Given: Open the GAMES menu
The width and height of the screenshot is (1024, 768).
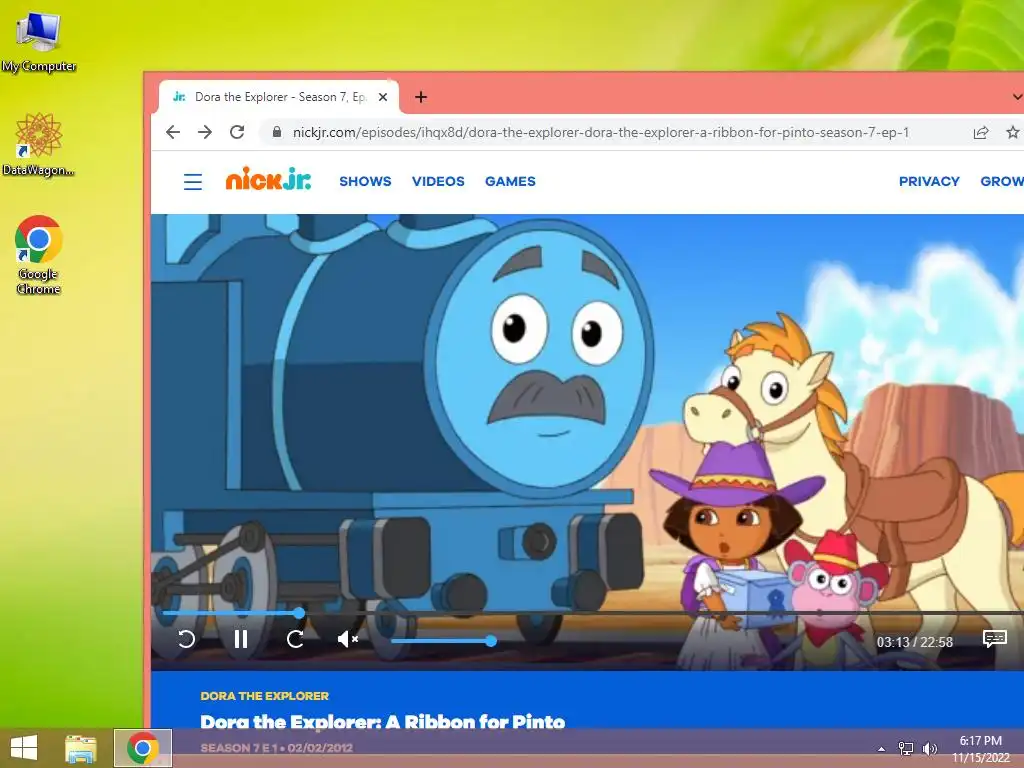Looking at the screenshot, I should tap(510, 182).
